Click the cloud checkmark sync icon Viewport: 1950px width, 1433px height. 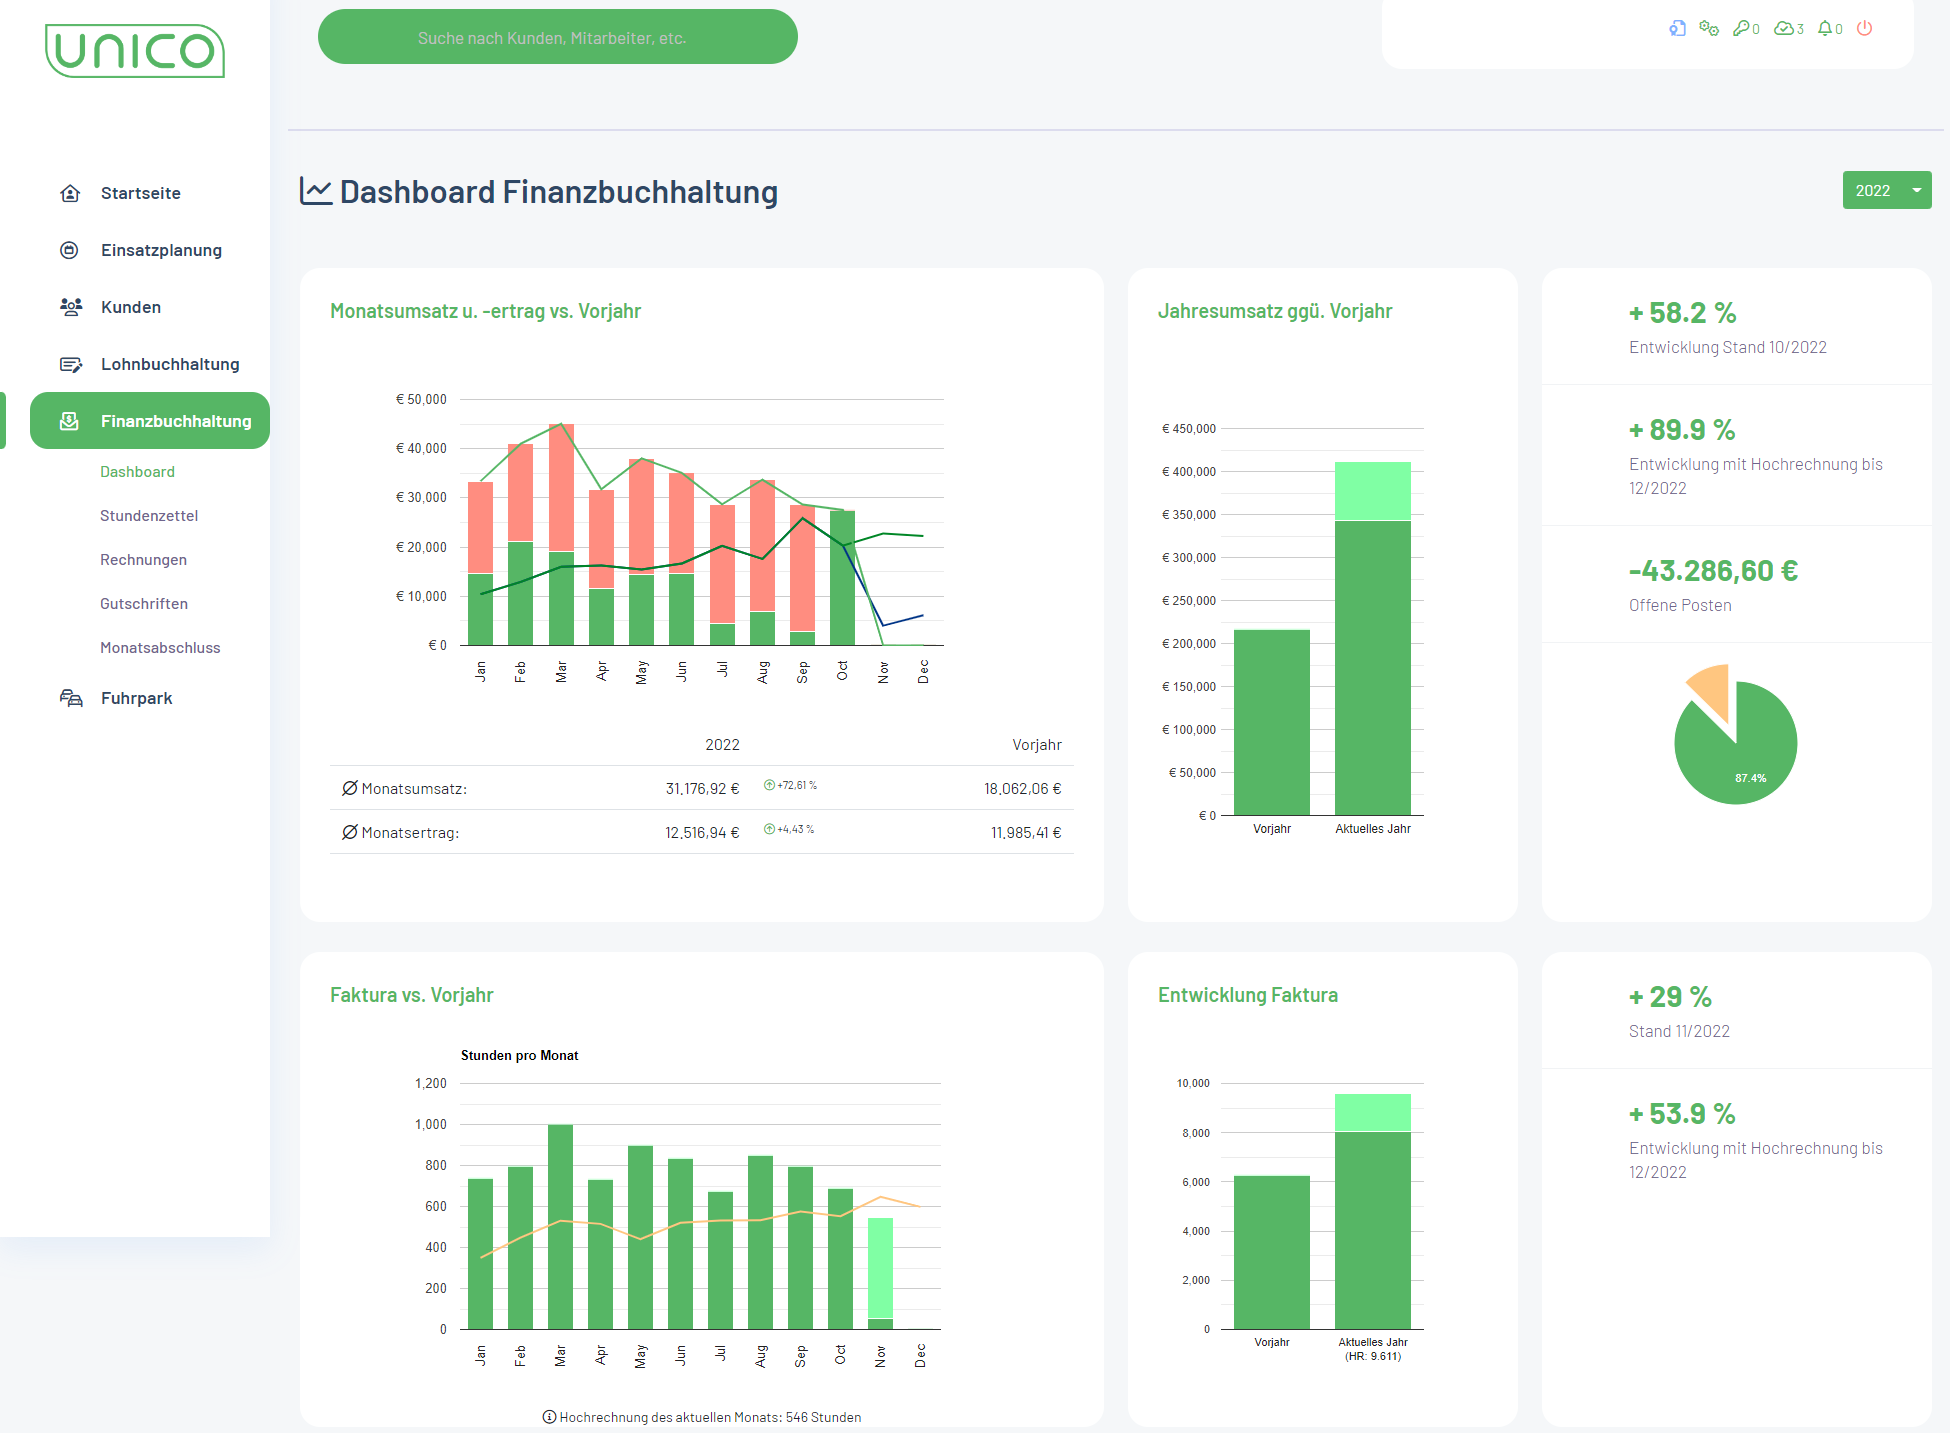(1784, 28)
